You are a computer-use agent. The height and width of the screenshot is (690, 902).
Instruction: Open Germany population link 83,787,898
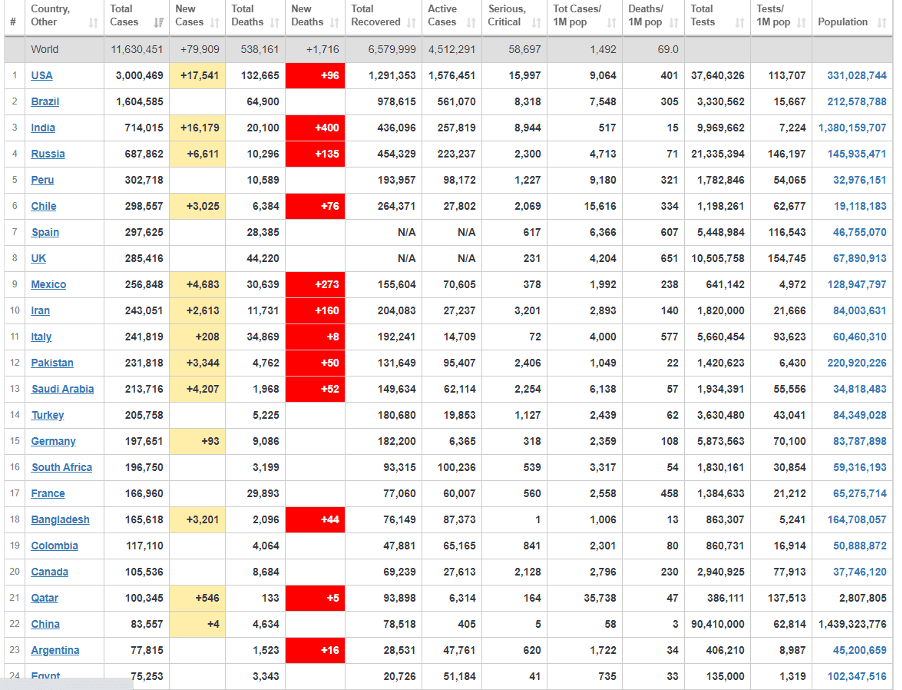pos(859,441)
